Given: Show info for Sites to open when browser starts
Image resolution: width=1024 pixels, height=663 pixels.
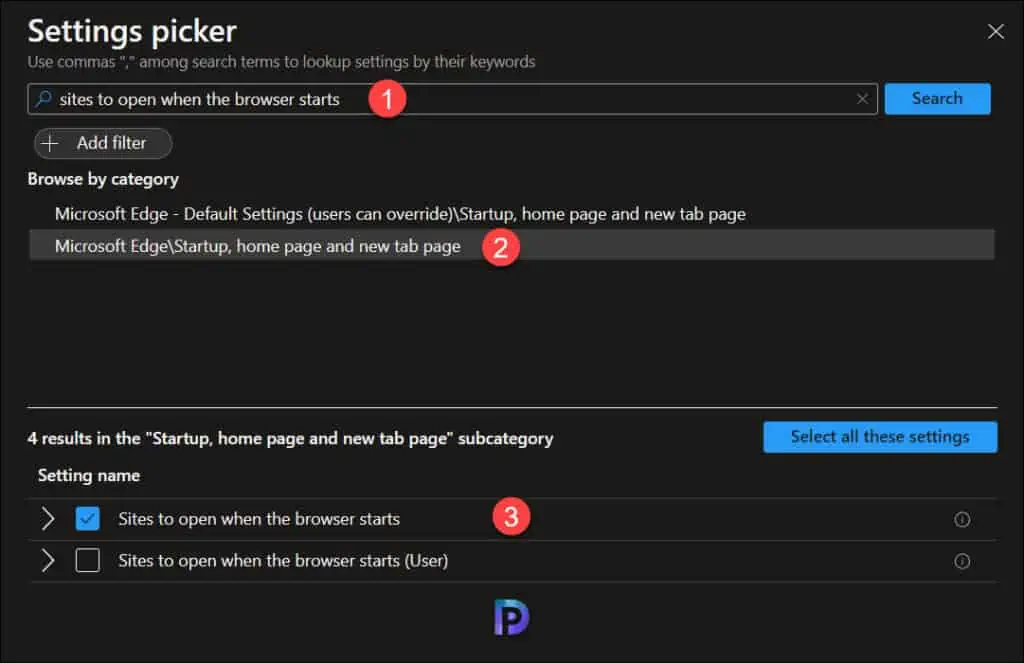Looking at the screenshot, I should [x=961, y=519].
